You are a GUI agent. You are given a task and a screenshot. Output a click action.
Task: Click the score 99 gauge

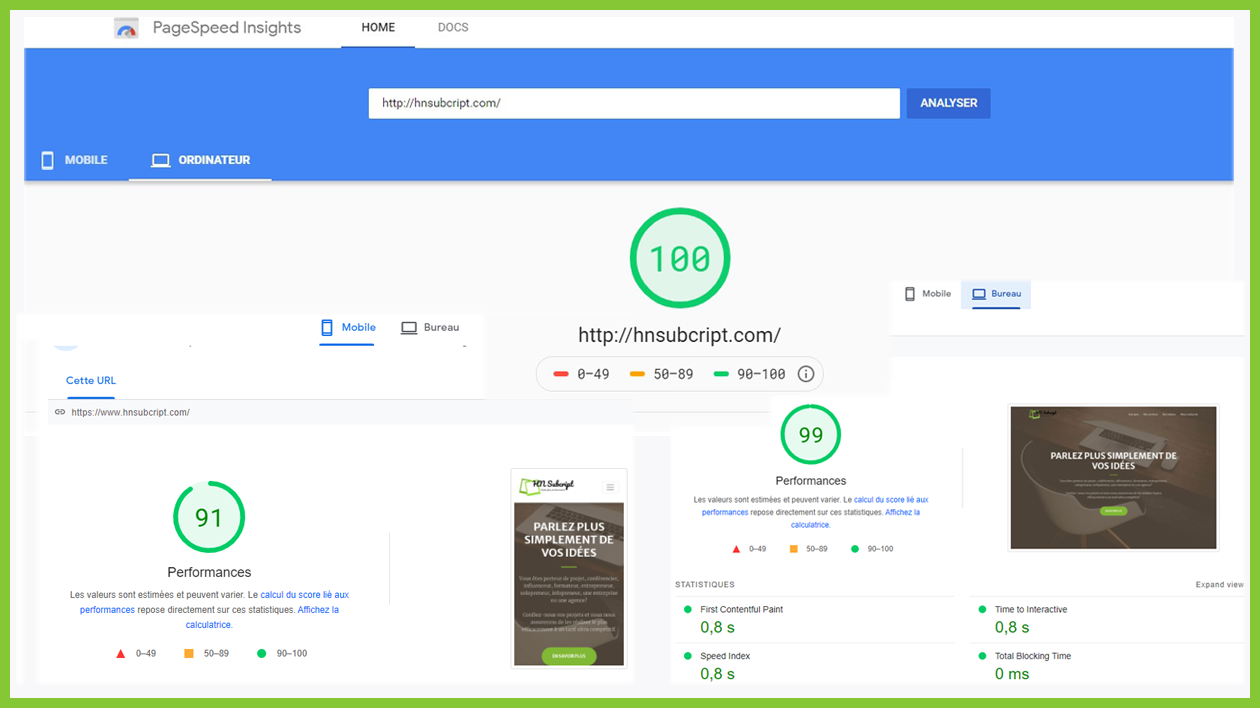pos(811,435)
